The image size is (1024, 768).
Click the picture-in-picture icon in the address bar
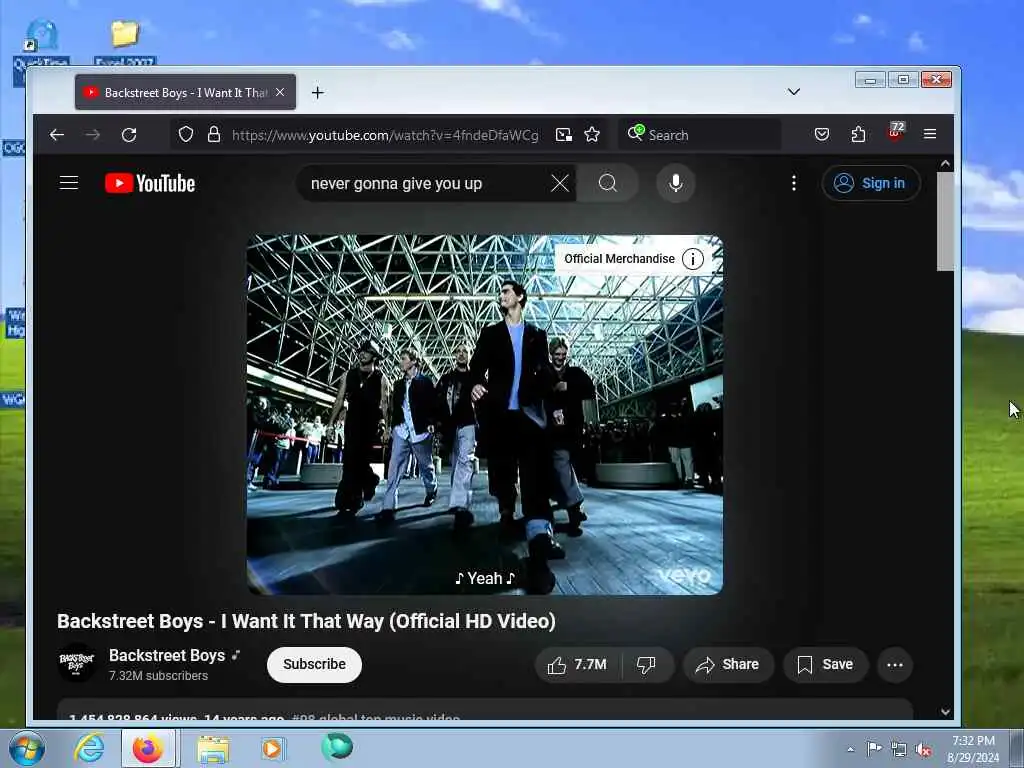[x=564, y=135]
